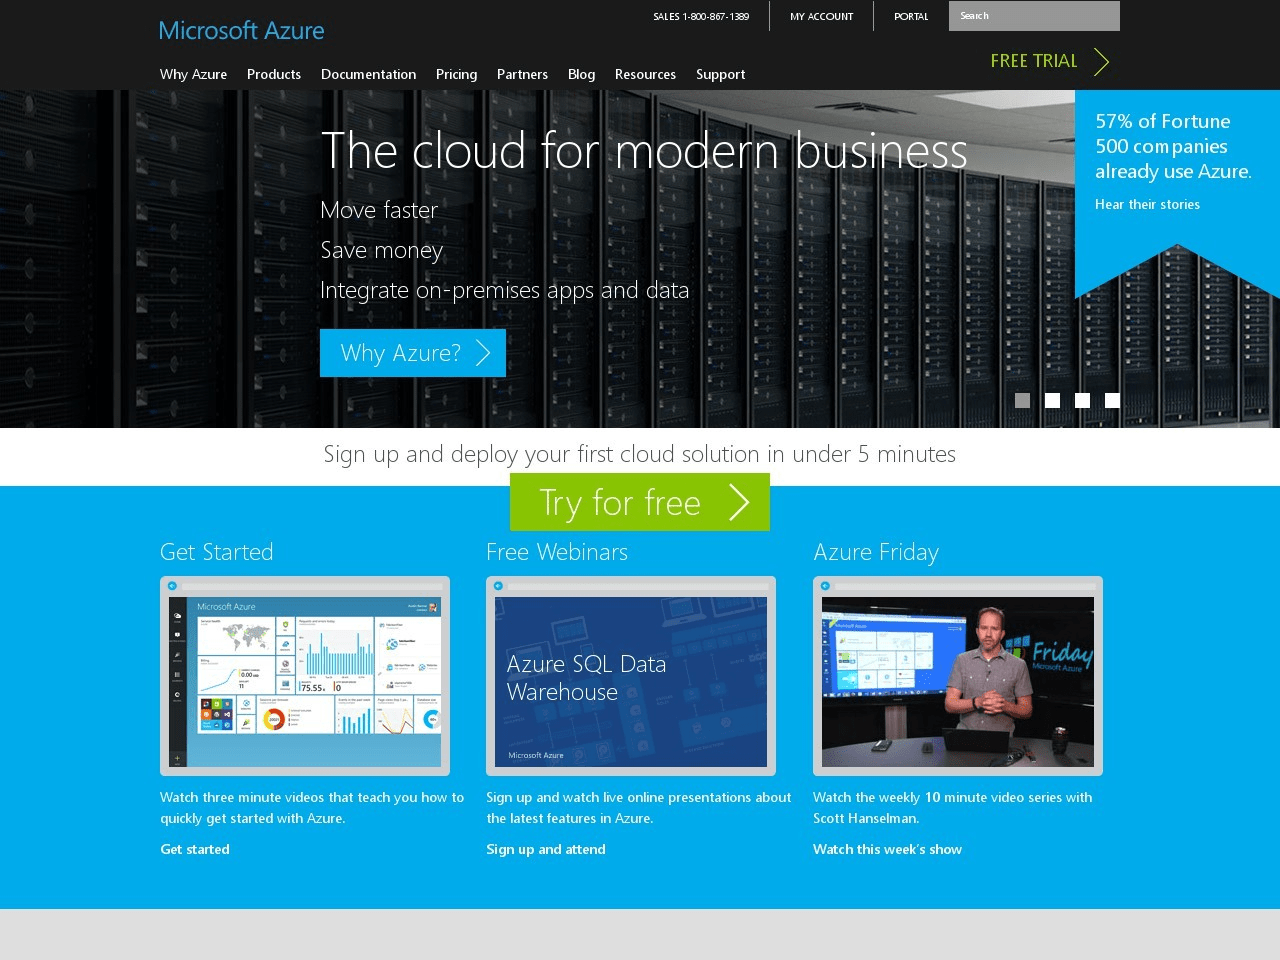Screen dimensions: 1280x960
Task: Click back icon on Free Webinars card
Action: pyautogui.click(x=498, y=586)
